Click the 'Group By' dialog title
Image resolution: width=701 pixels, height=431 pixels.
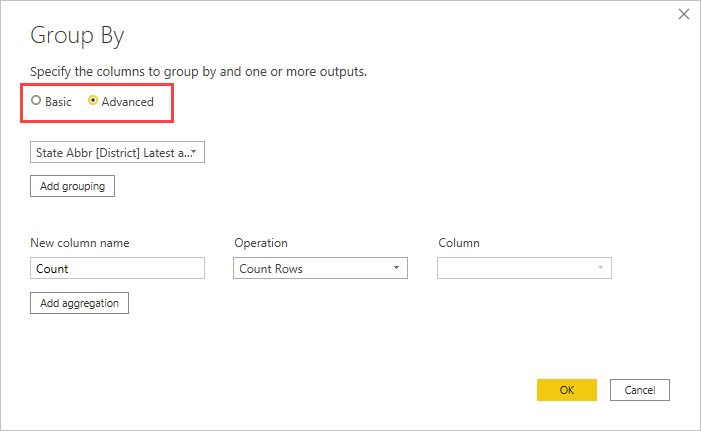coord(77,36)
